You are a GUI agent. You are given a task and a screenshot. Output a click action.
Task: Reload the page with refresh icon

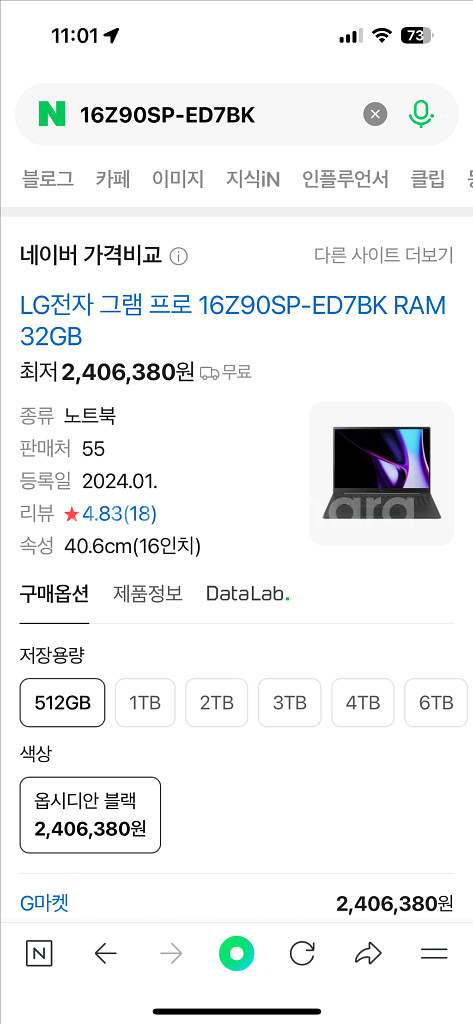click(x=302, y=954)
